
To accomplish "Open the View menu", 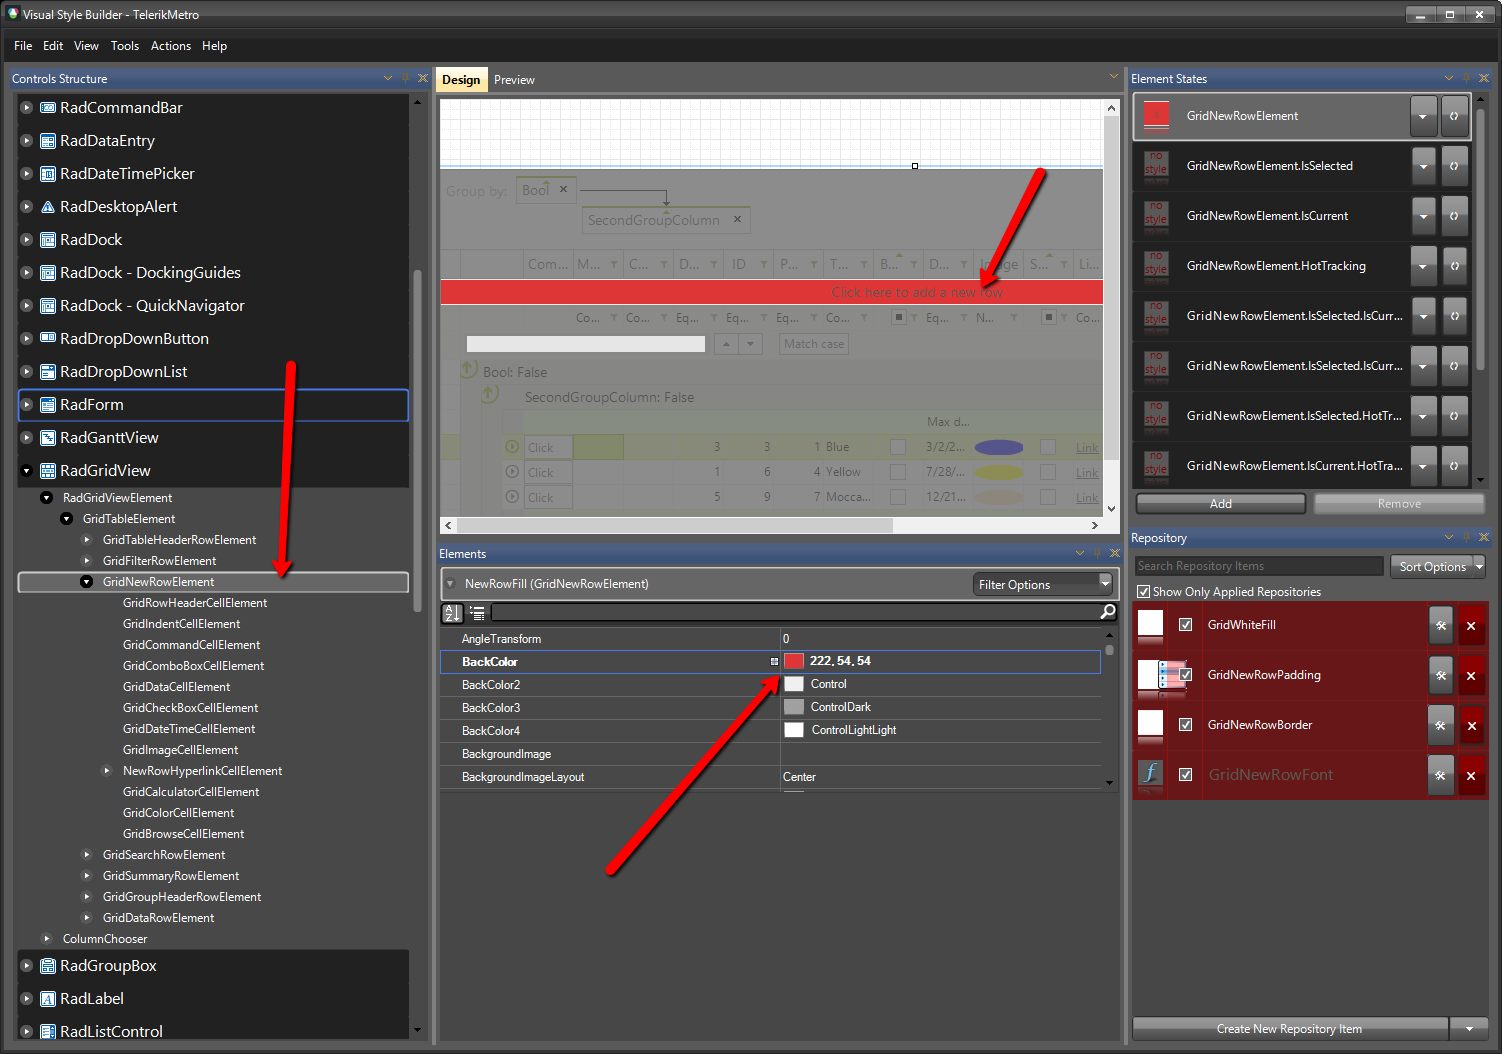I will (86, 46).
